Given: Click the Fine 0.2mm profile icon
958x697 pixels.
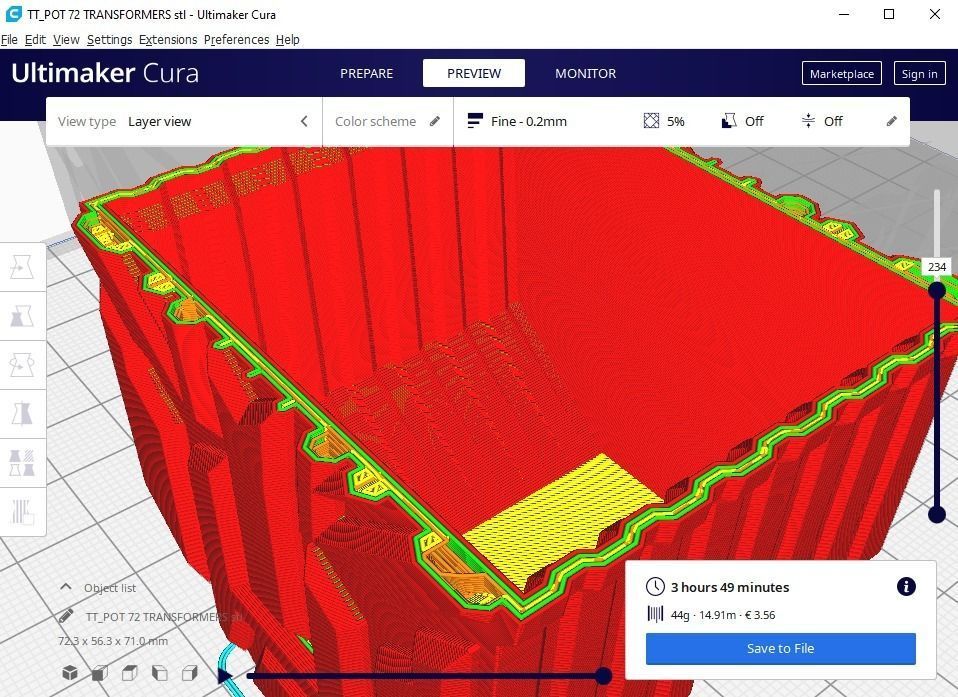Looking at the screenshot, I should coord(475,121).
